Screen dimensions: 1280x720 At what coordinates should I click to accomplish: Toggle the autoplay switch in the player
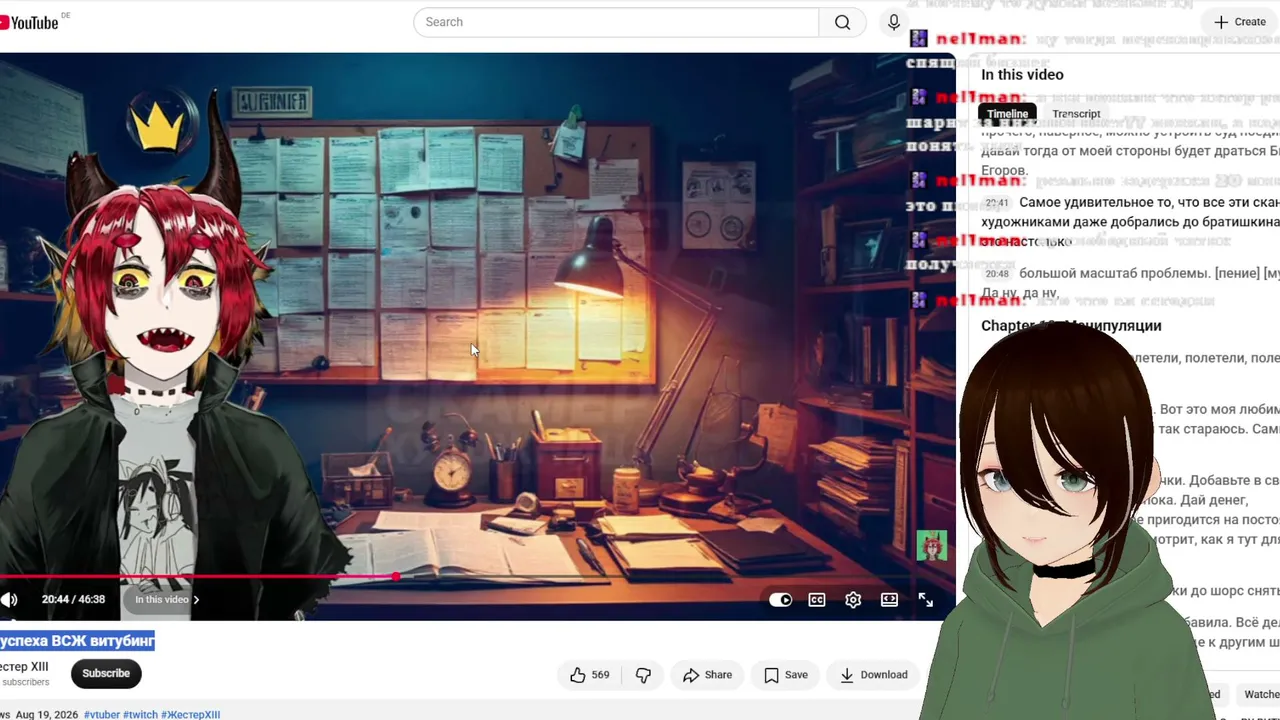pyautogui.click(x=781, y=600)
